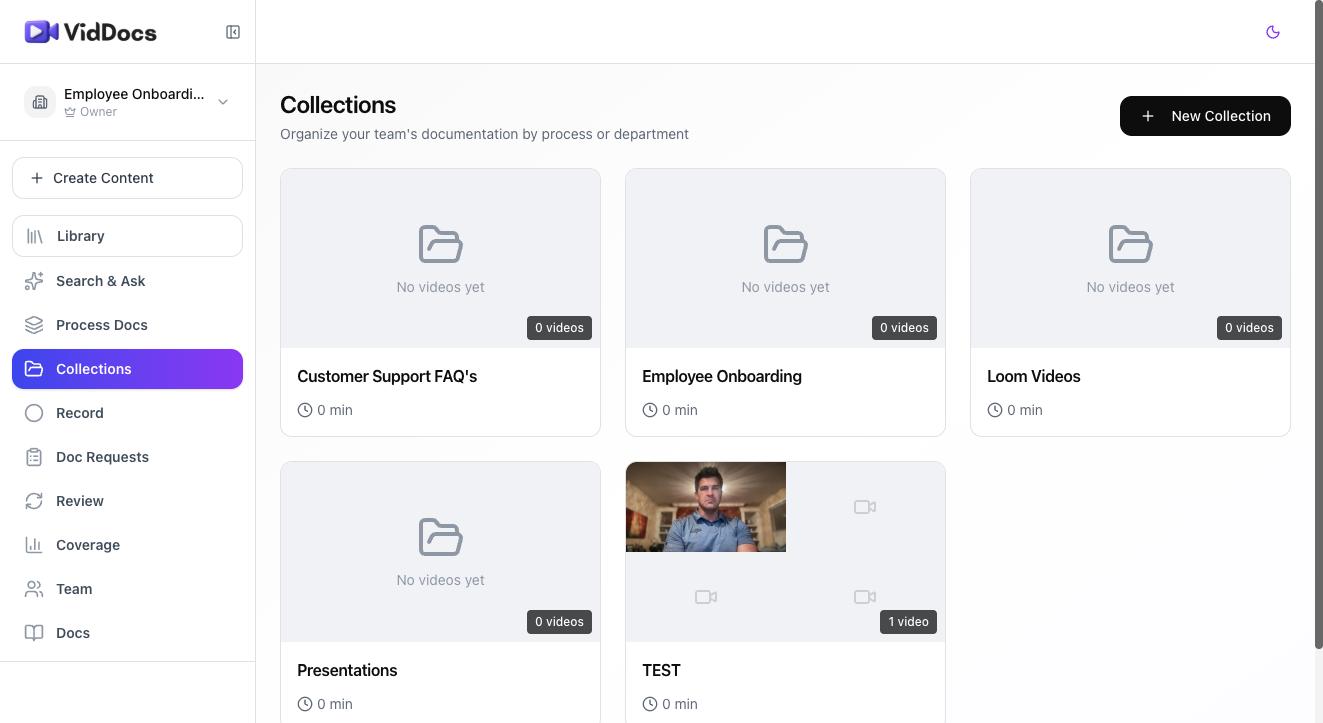The height and width of the screenshot is (723, 1323).
Task: Click Create Content button
Action: [127, 178]
